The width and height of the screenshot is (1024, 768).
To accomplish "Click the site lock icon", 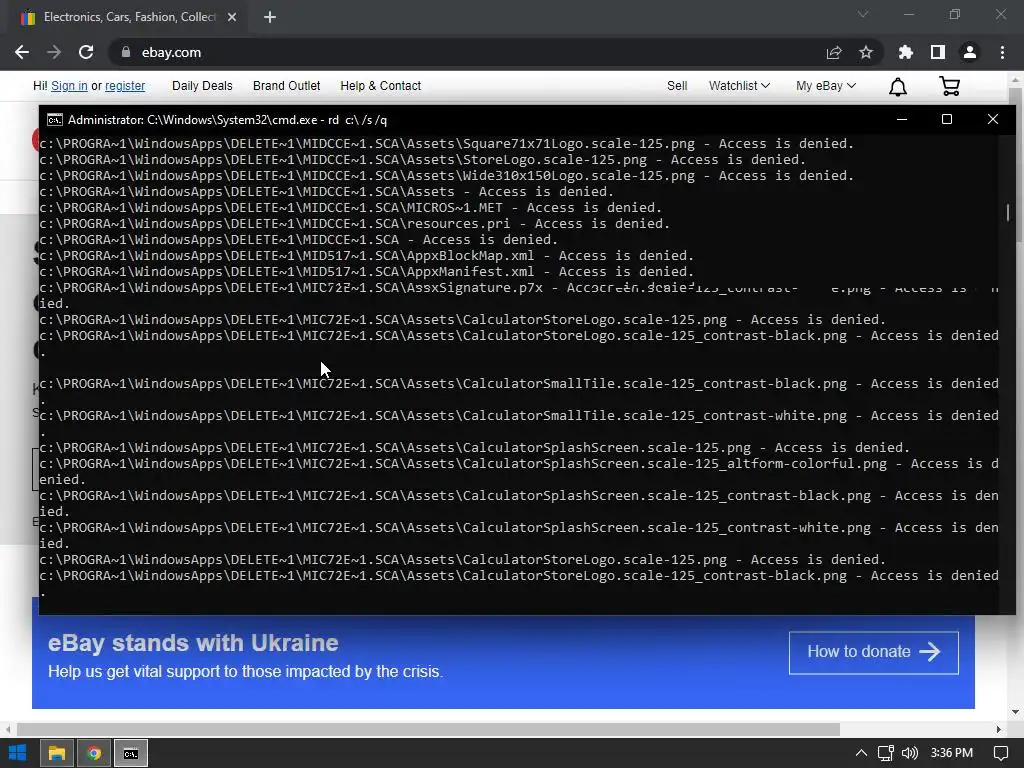I will pyautogui.click(x=126, y=52).
